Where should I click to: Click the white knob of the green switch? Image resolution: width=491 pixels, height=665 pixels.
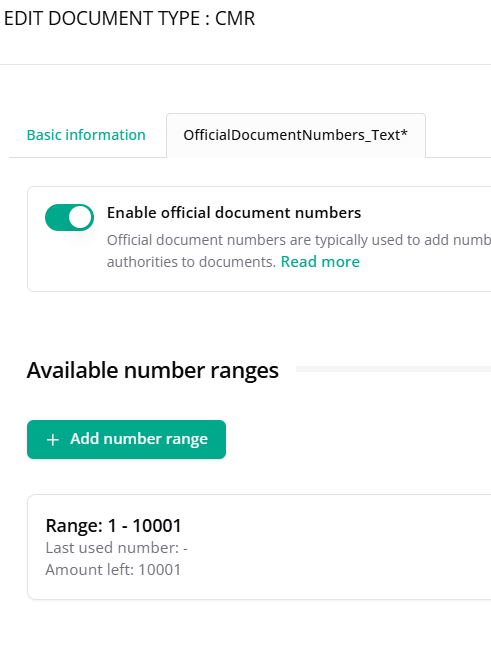[81, 218]
